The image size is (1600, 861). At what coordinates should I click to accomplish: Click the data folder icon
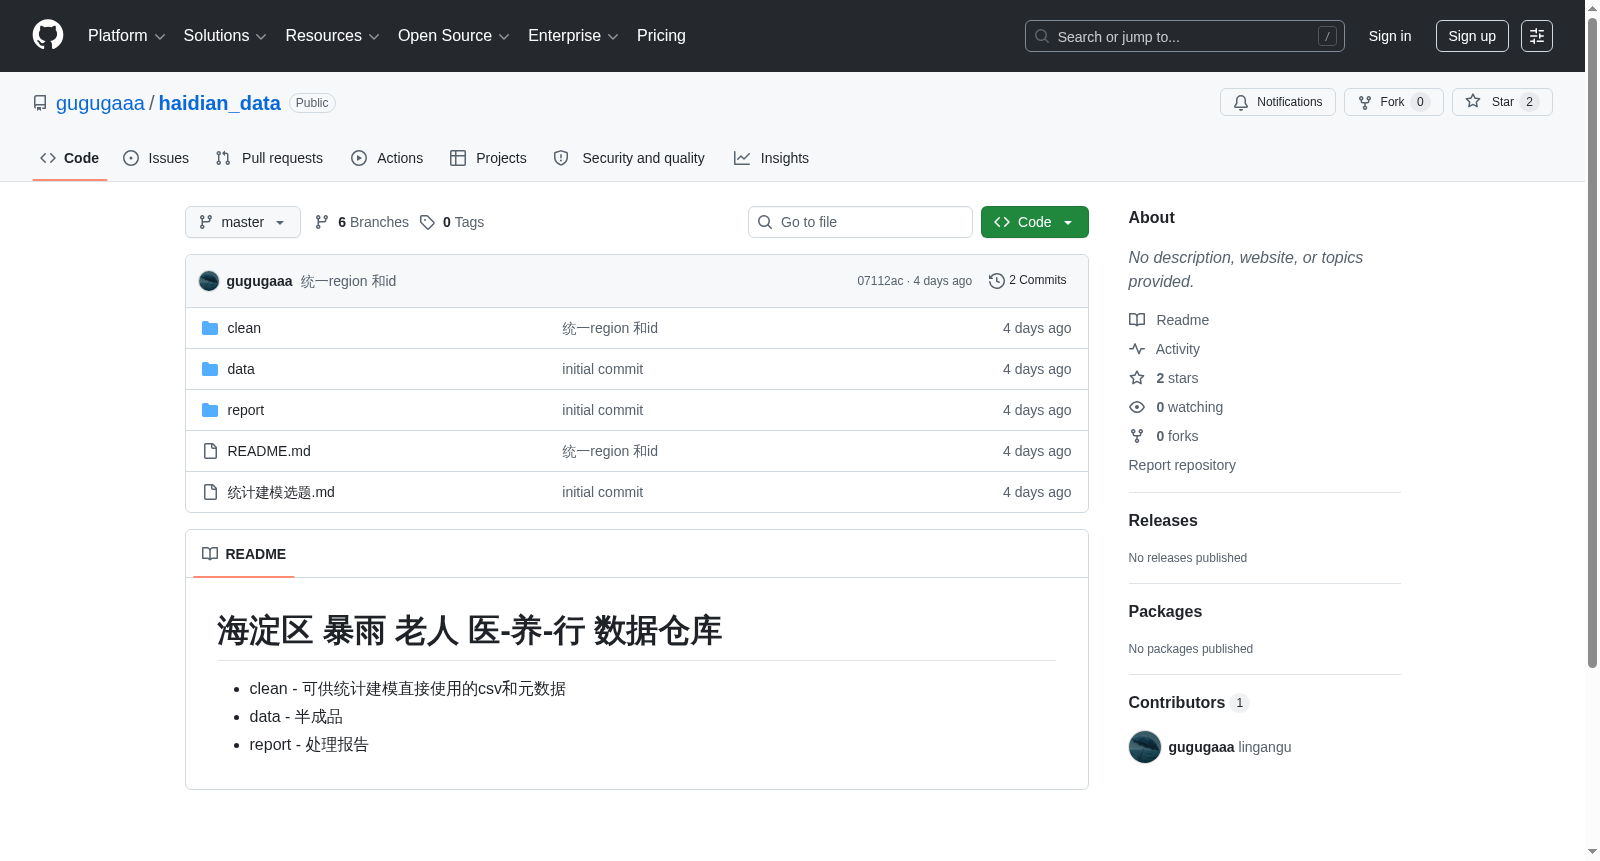pyautogui.click(x=210, y=369)
